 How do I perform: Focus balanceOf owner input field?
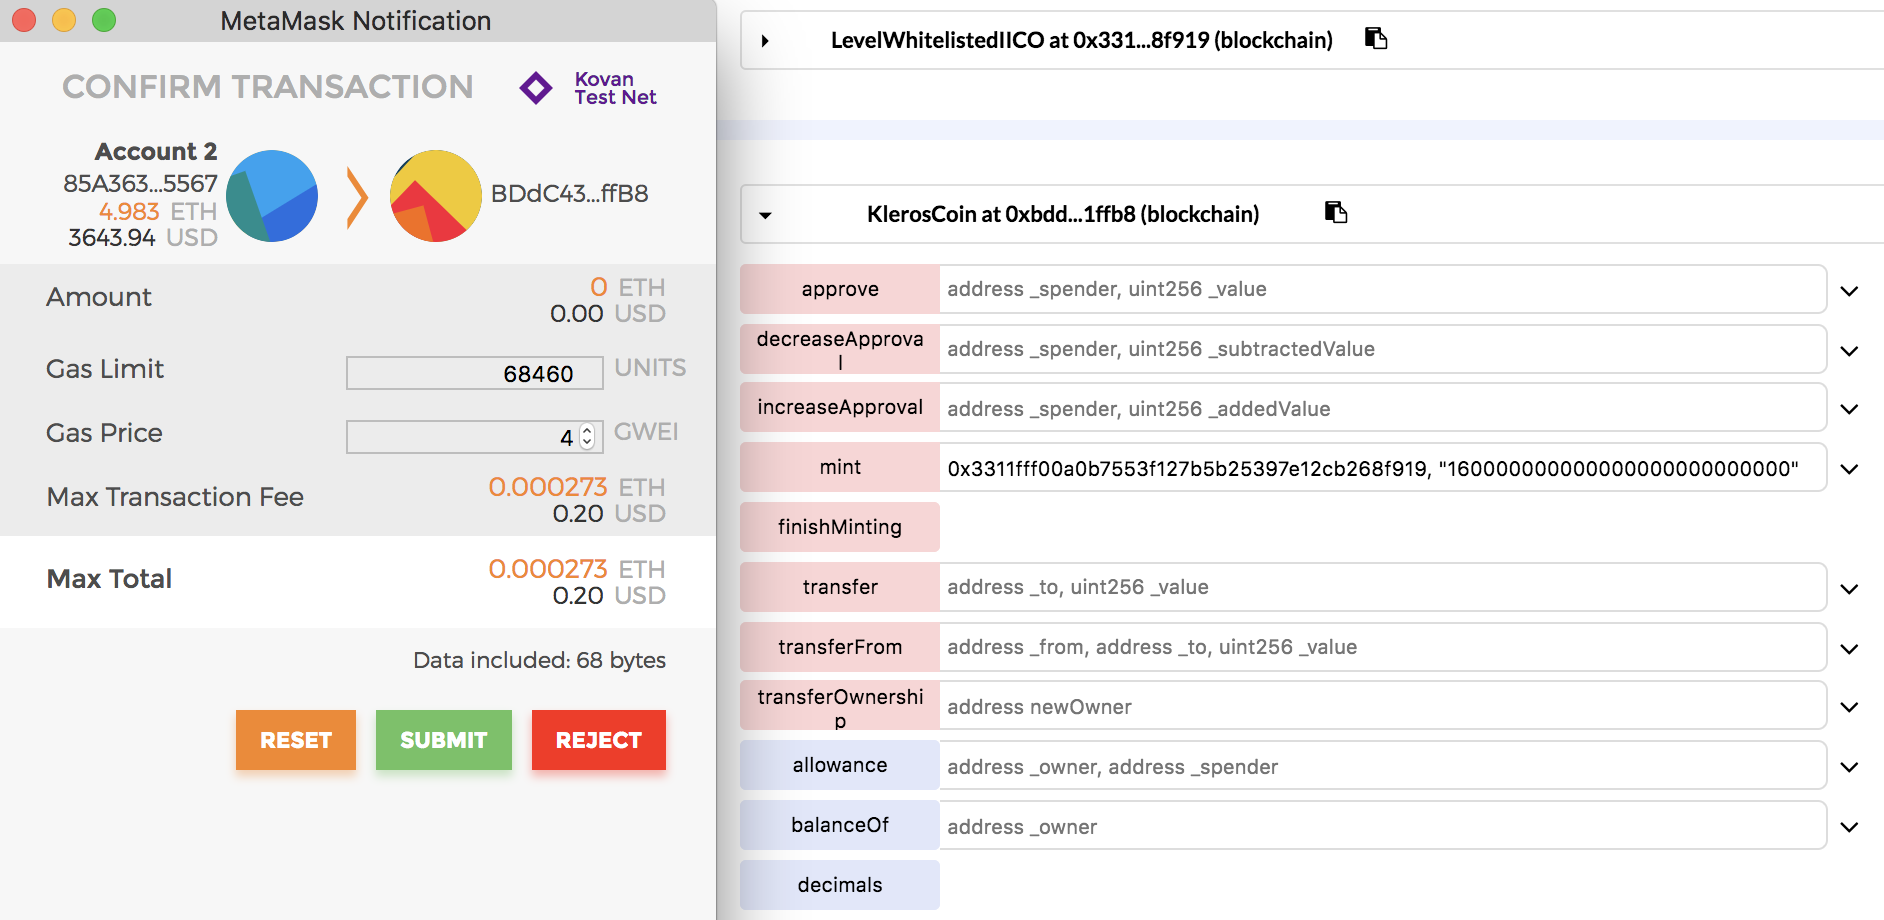(x=1383, y=825)
